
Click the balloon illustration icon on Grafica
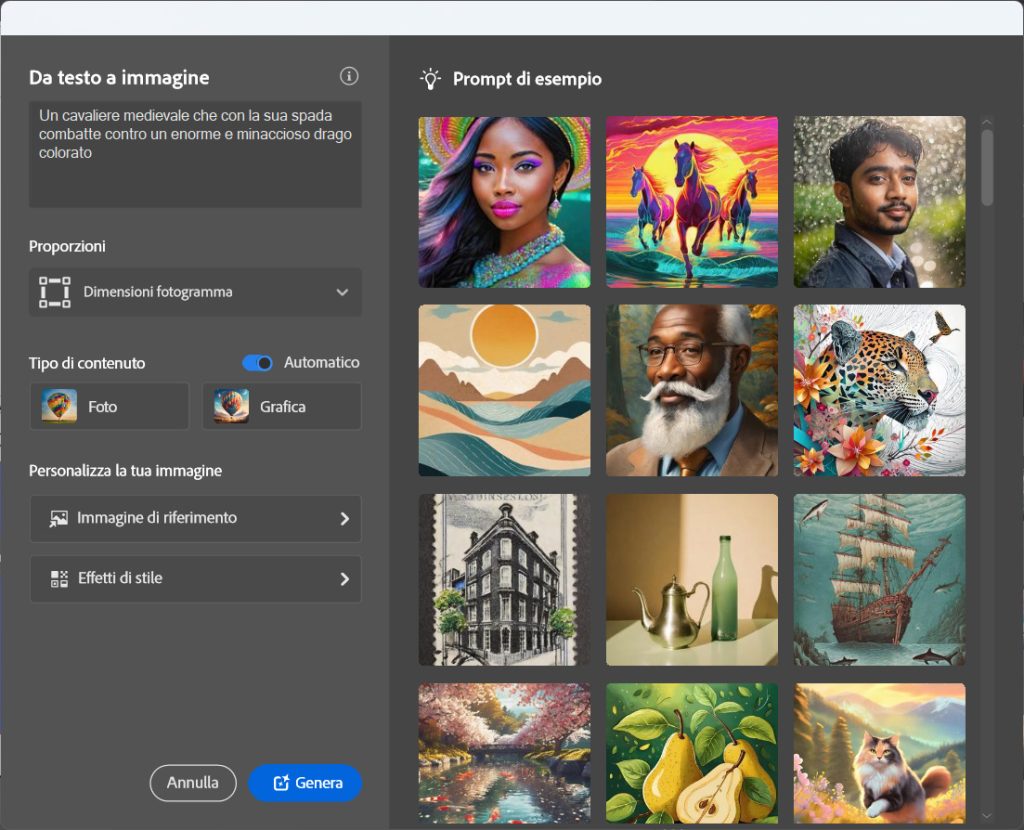click(231, 406)
